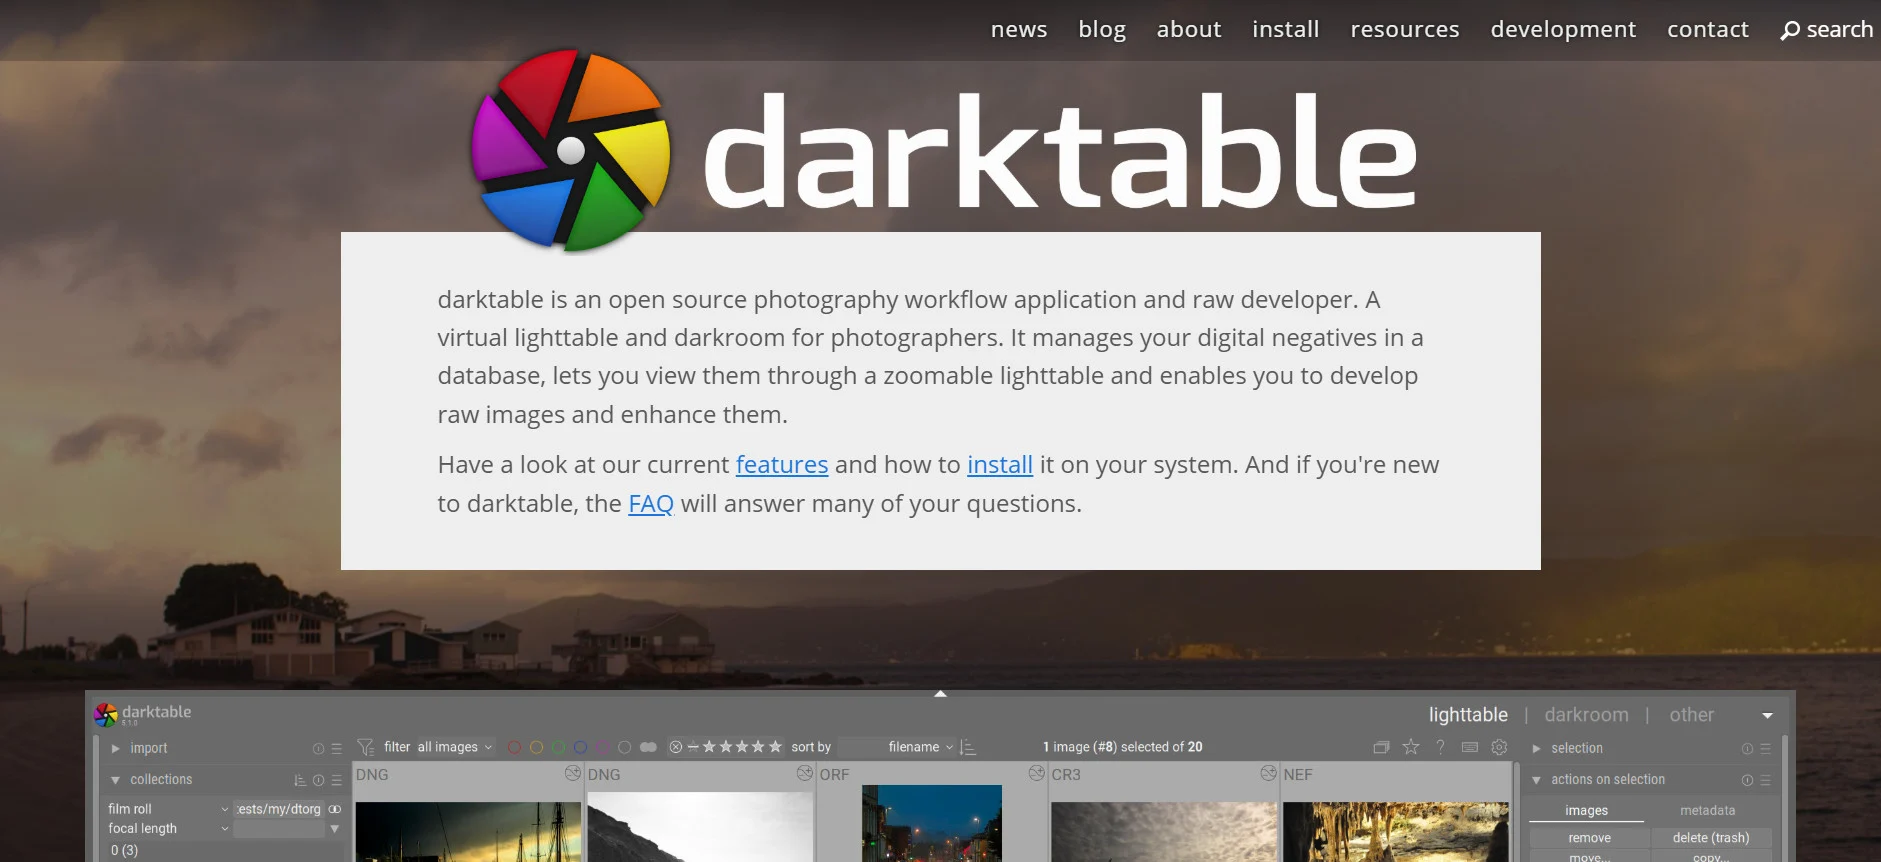Open the 'development' menu item
1881x862 pixels.
[1563, 30]
